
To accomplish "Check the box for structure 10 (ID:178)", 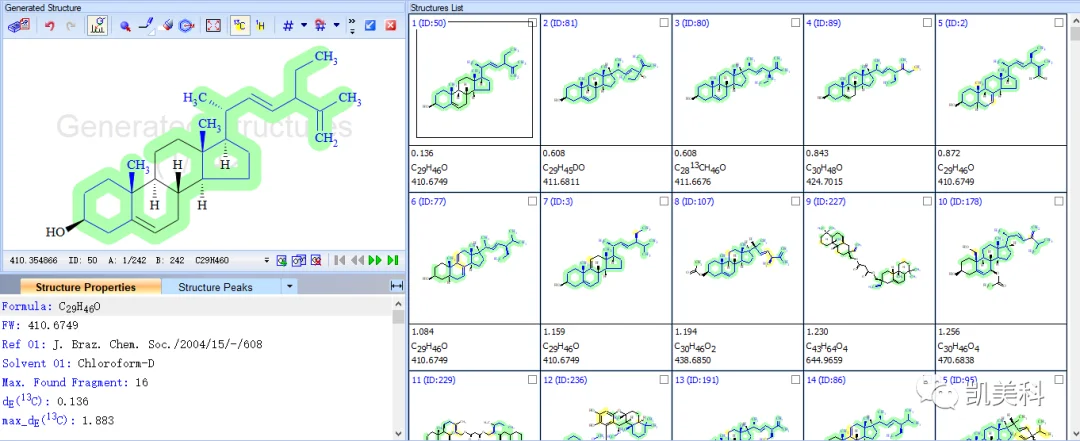I will 1059,201.
